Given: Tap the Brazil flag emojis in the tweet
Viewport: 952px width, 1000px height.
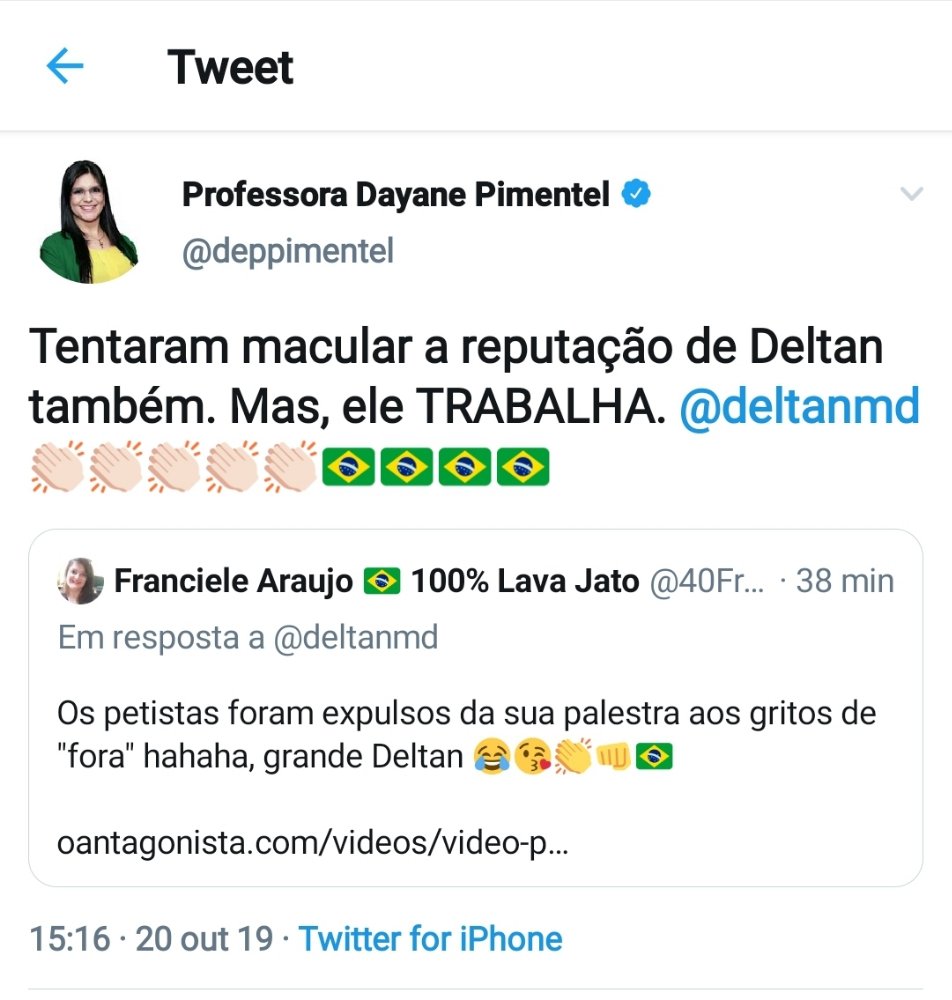Looking at the screenshot, I should 434,466.
